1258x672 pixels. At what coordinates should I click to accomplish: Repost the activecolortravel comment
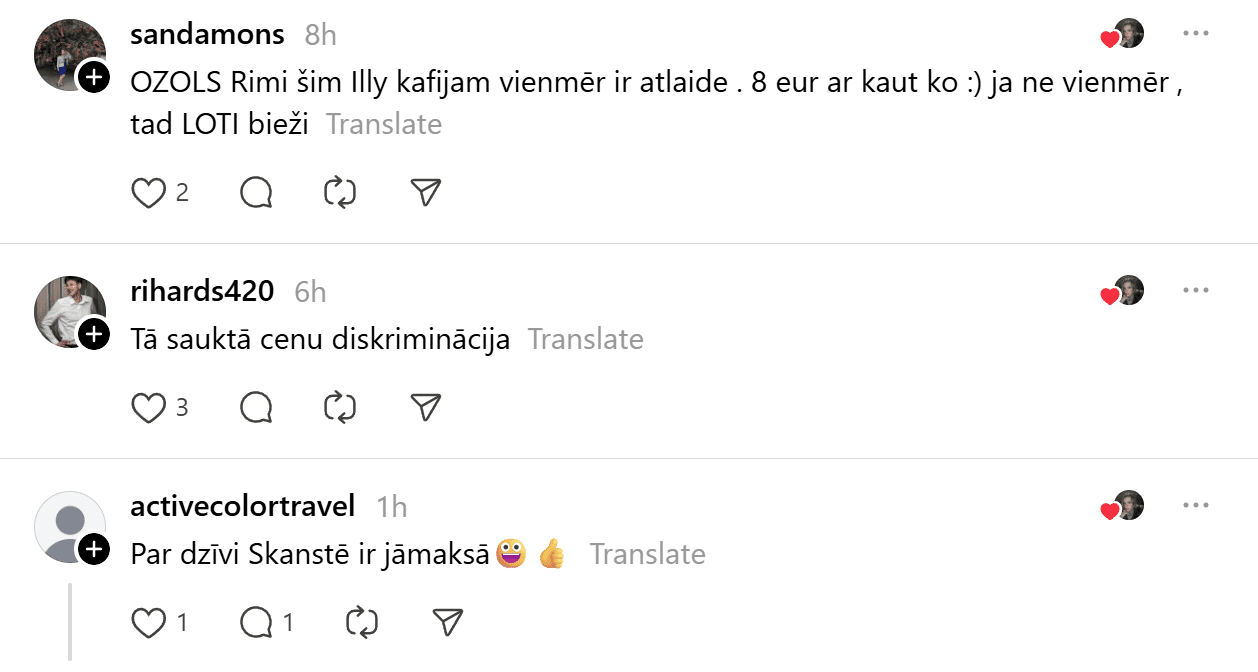pos(361,623)
